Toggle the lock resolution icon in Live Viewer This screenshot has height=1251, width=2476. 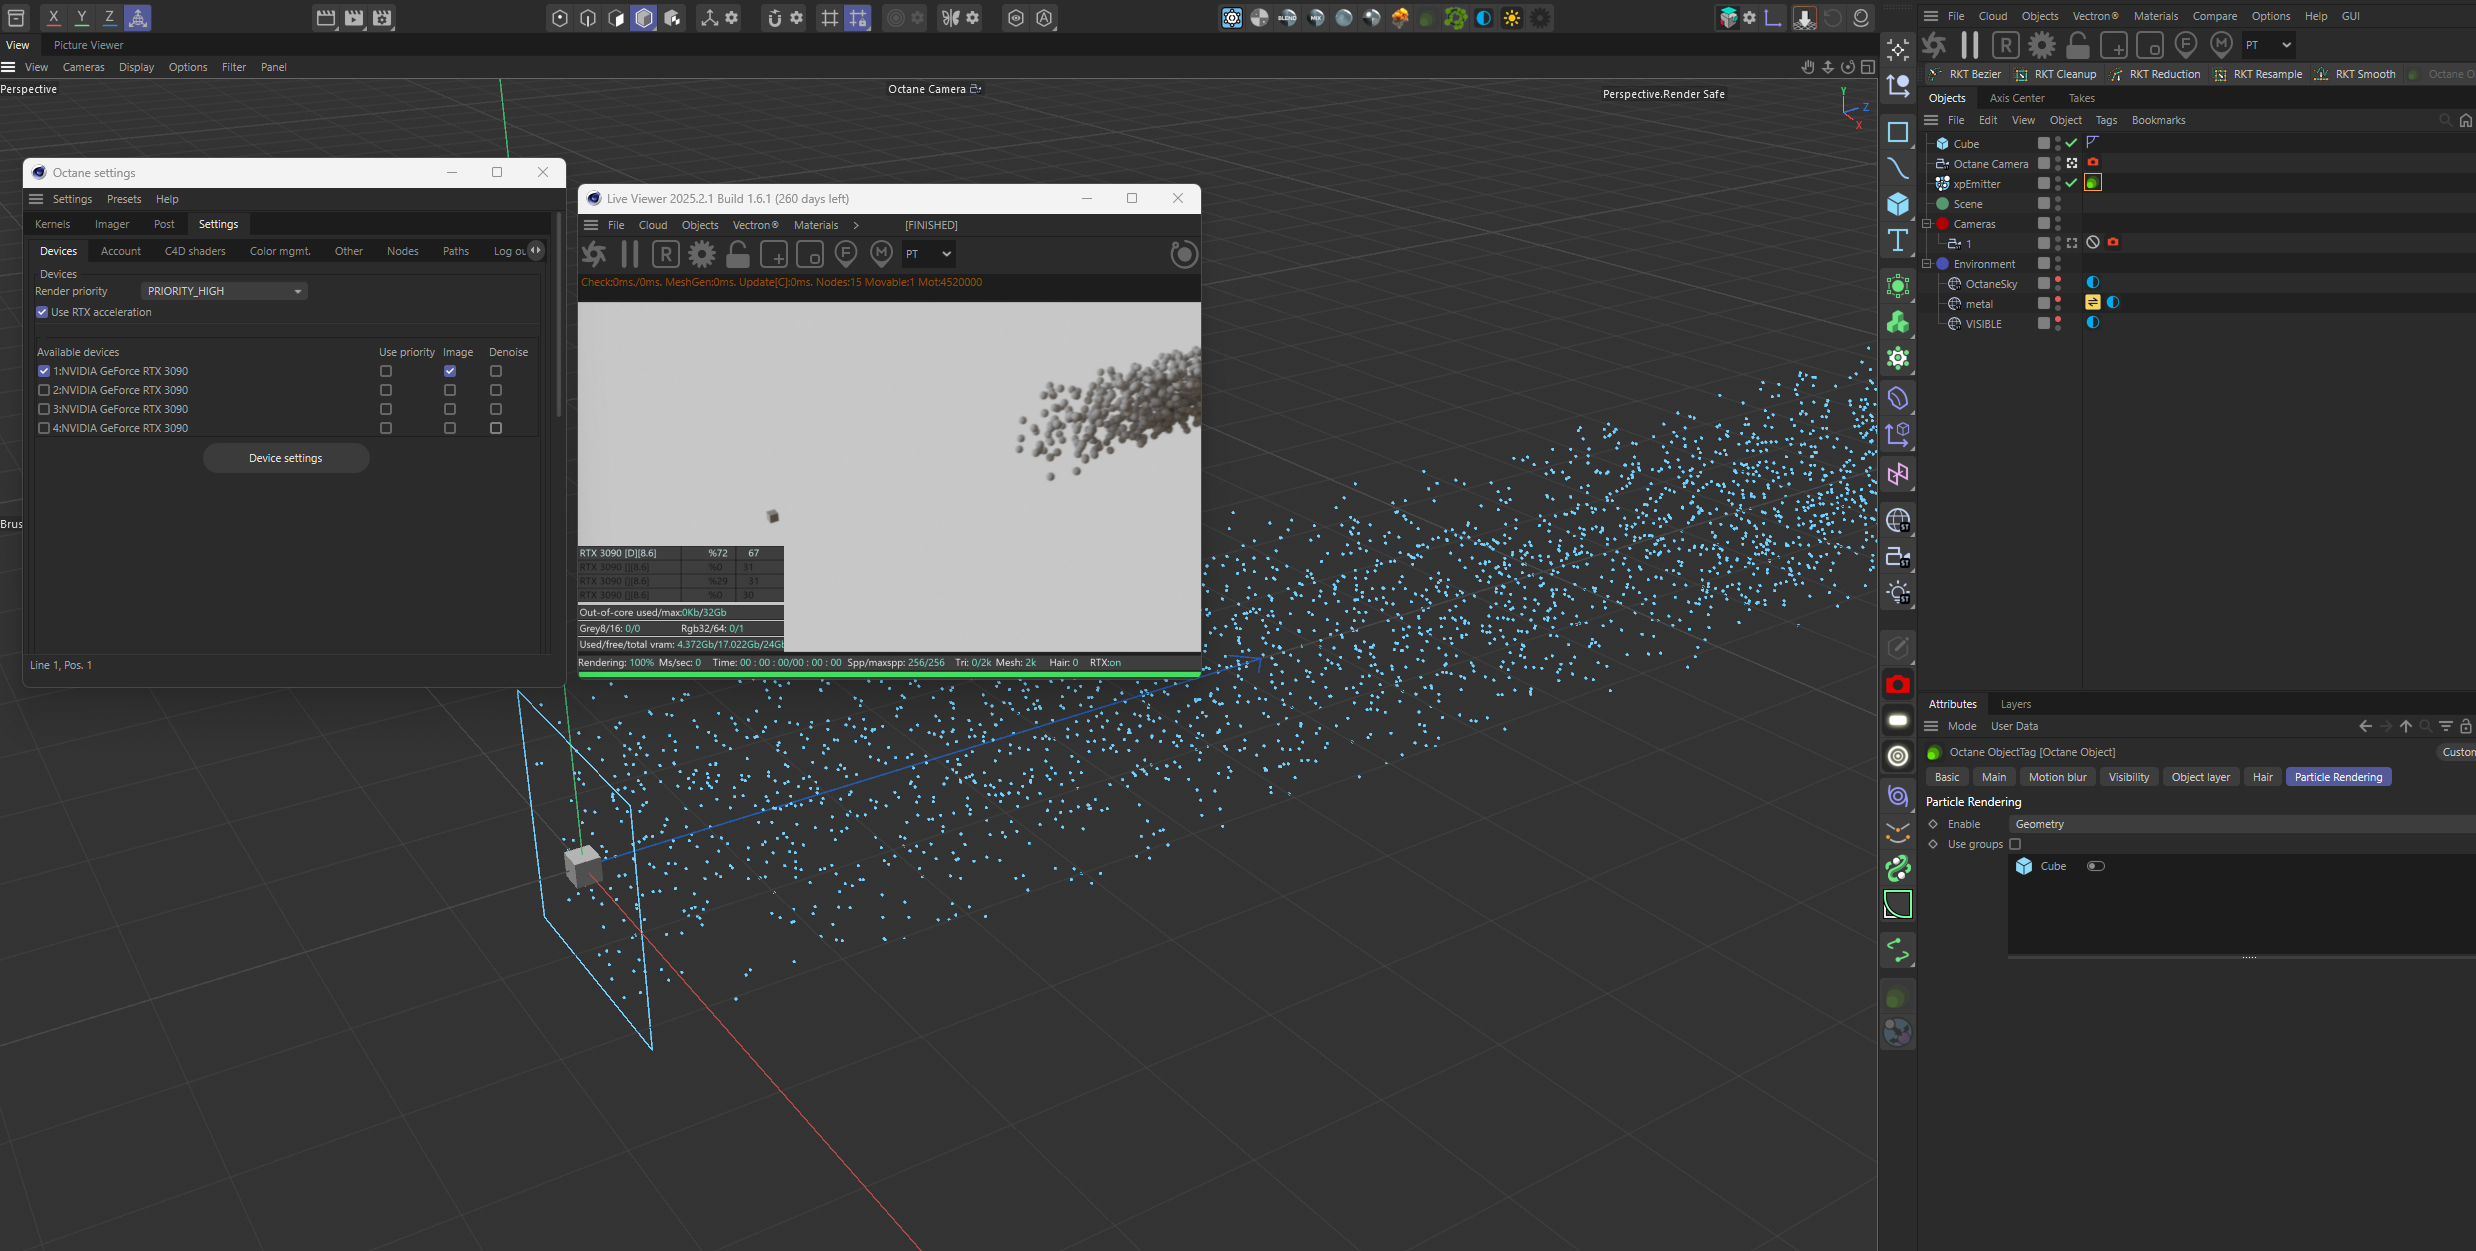coord(738,254)
